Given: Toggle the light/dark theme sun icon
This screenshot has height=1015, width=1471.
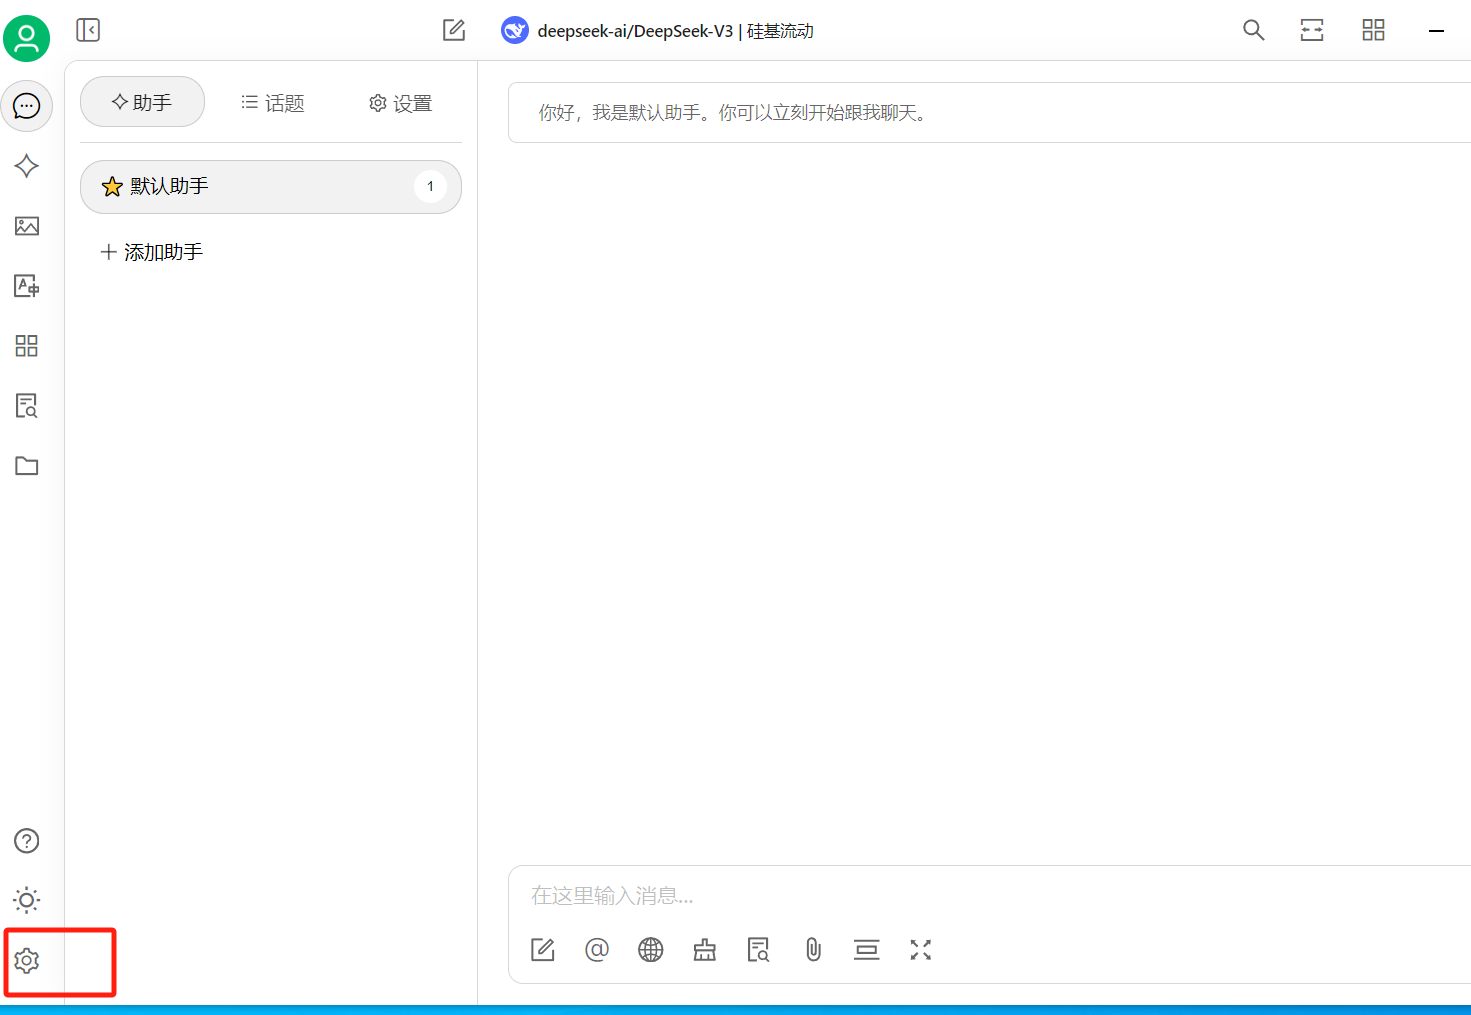Looking at the screenshot, I should [27, 900].
